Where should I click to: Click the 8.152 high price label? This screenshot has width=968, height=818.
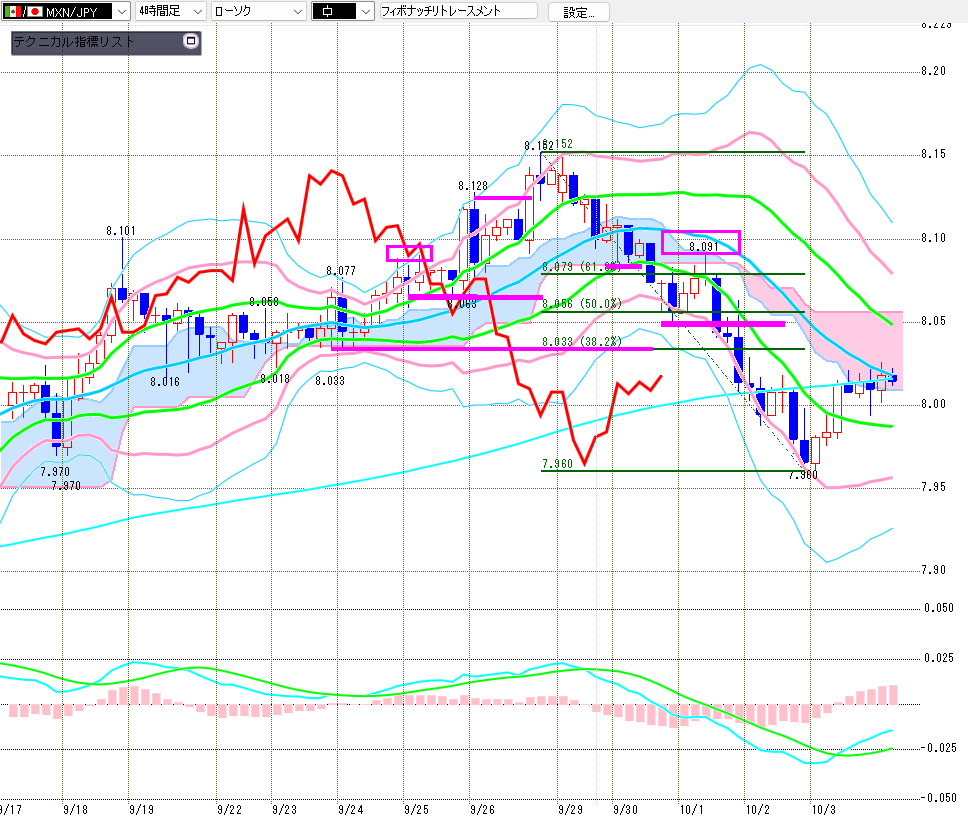(548, 145)
